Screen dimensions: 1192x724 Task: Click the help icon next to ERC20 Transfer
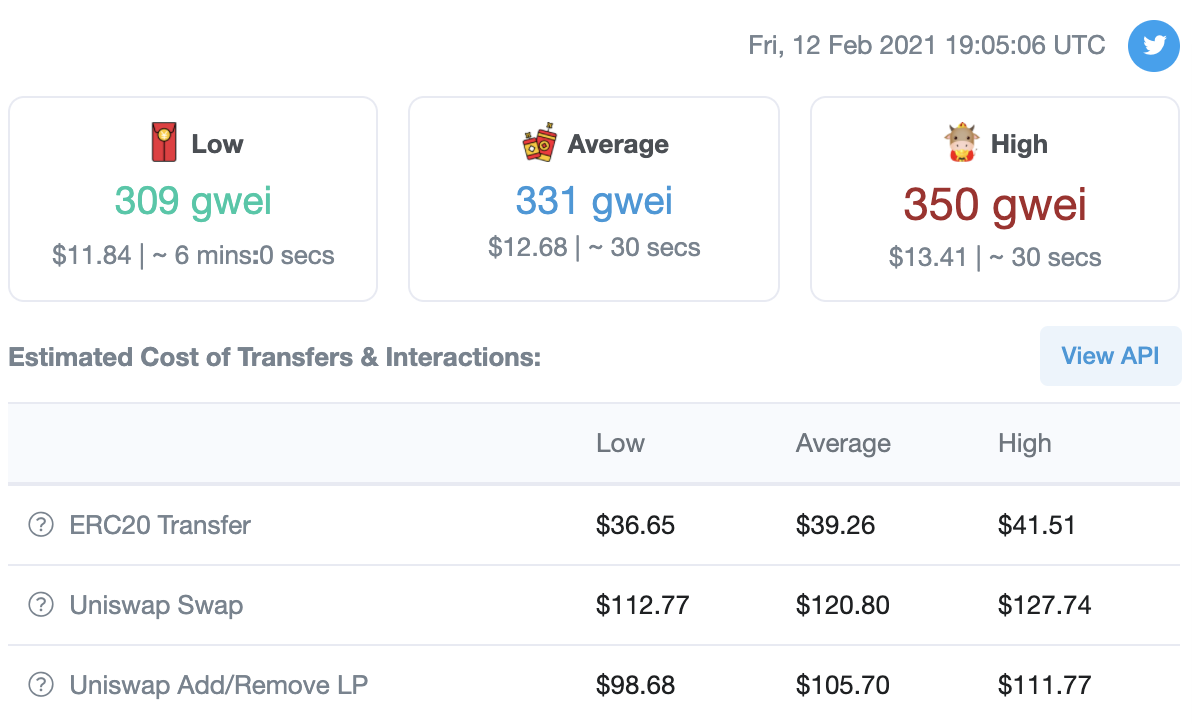click(x=41, y=525)
